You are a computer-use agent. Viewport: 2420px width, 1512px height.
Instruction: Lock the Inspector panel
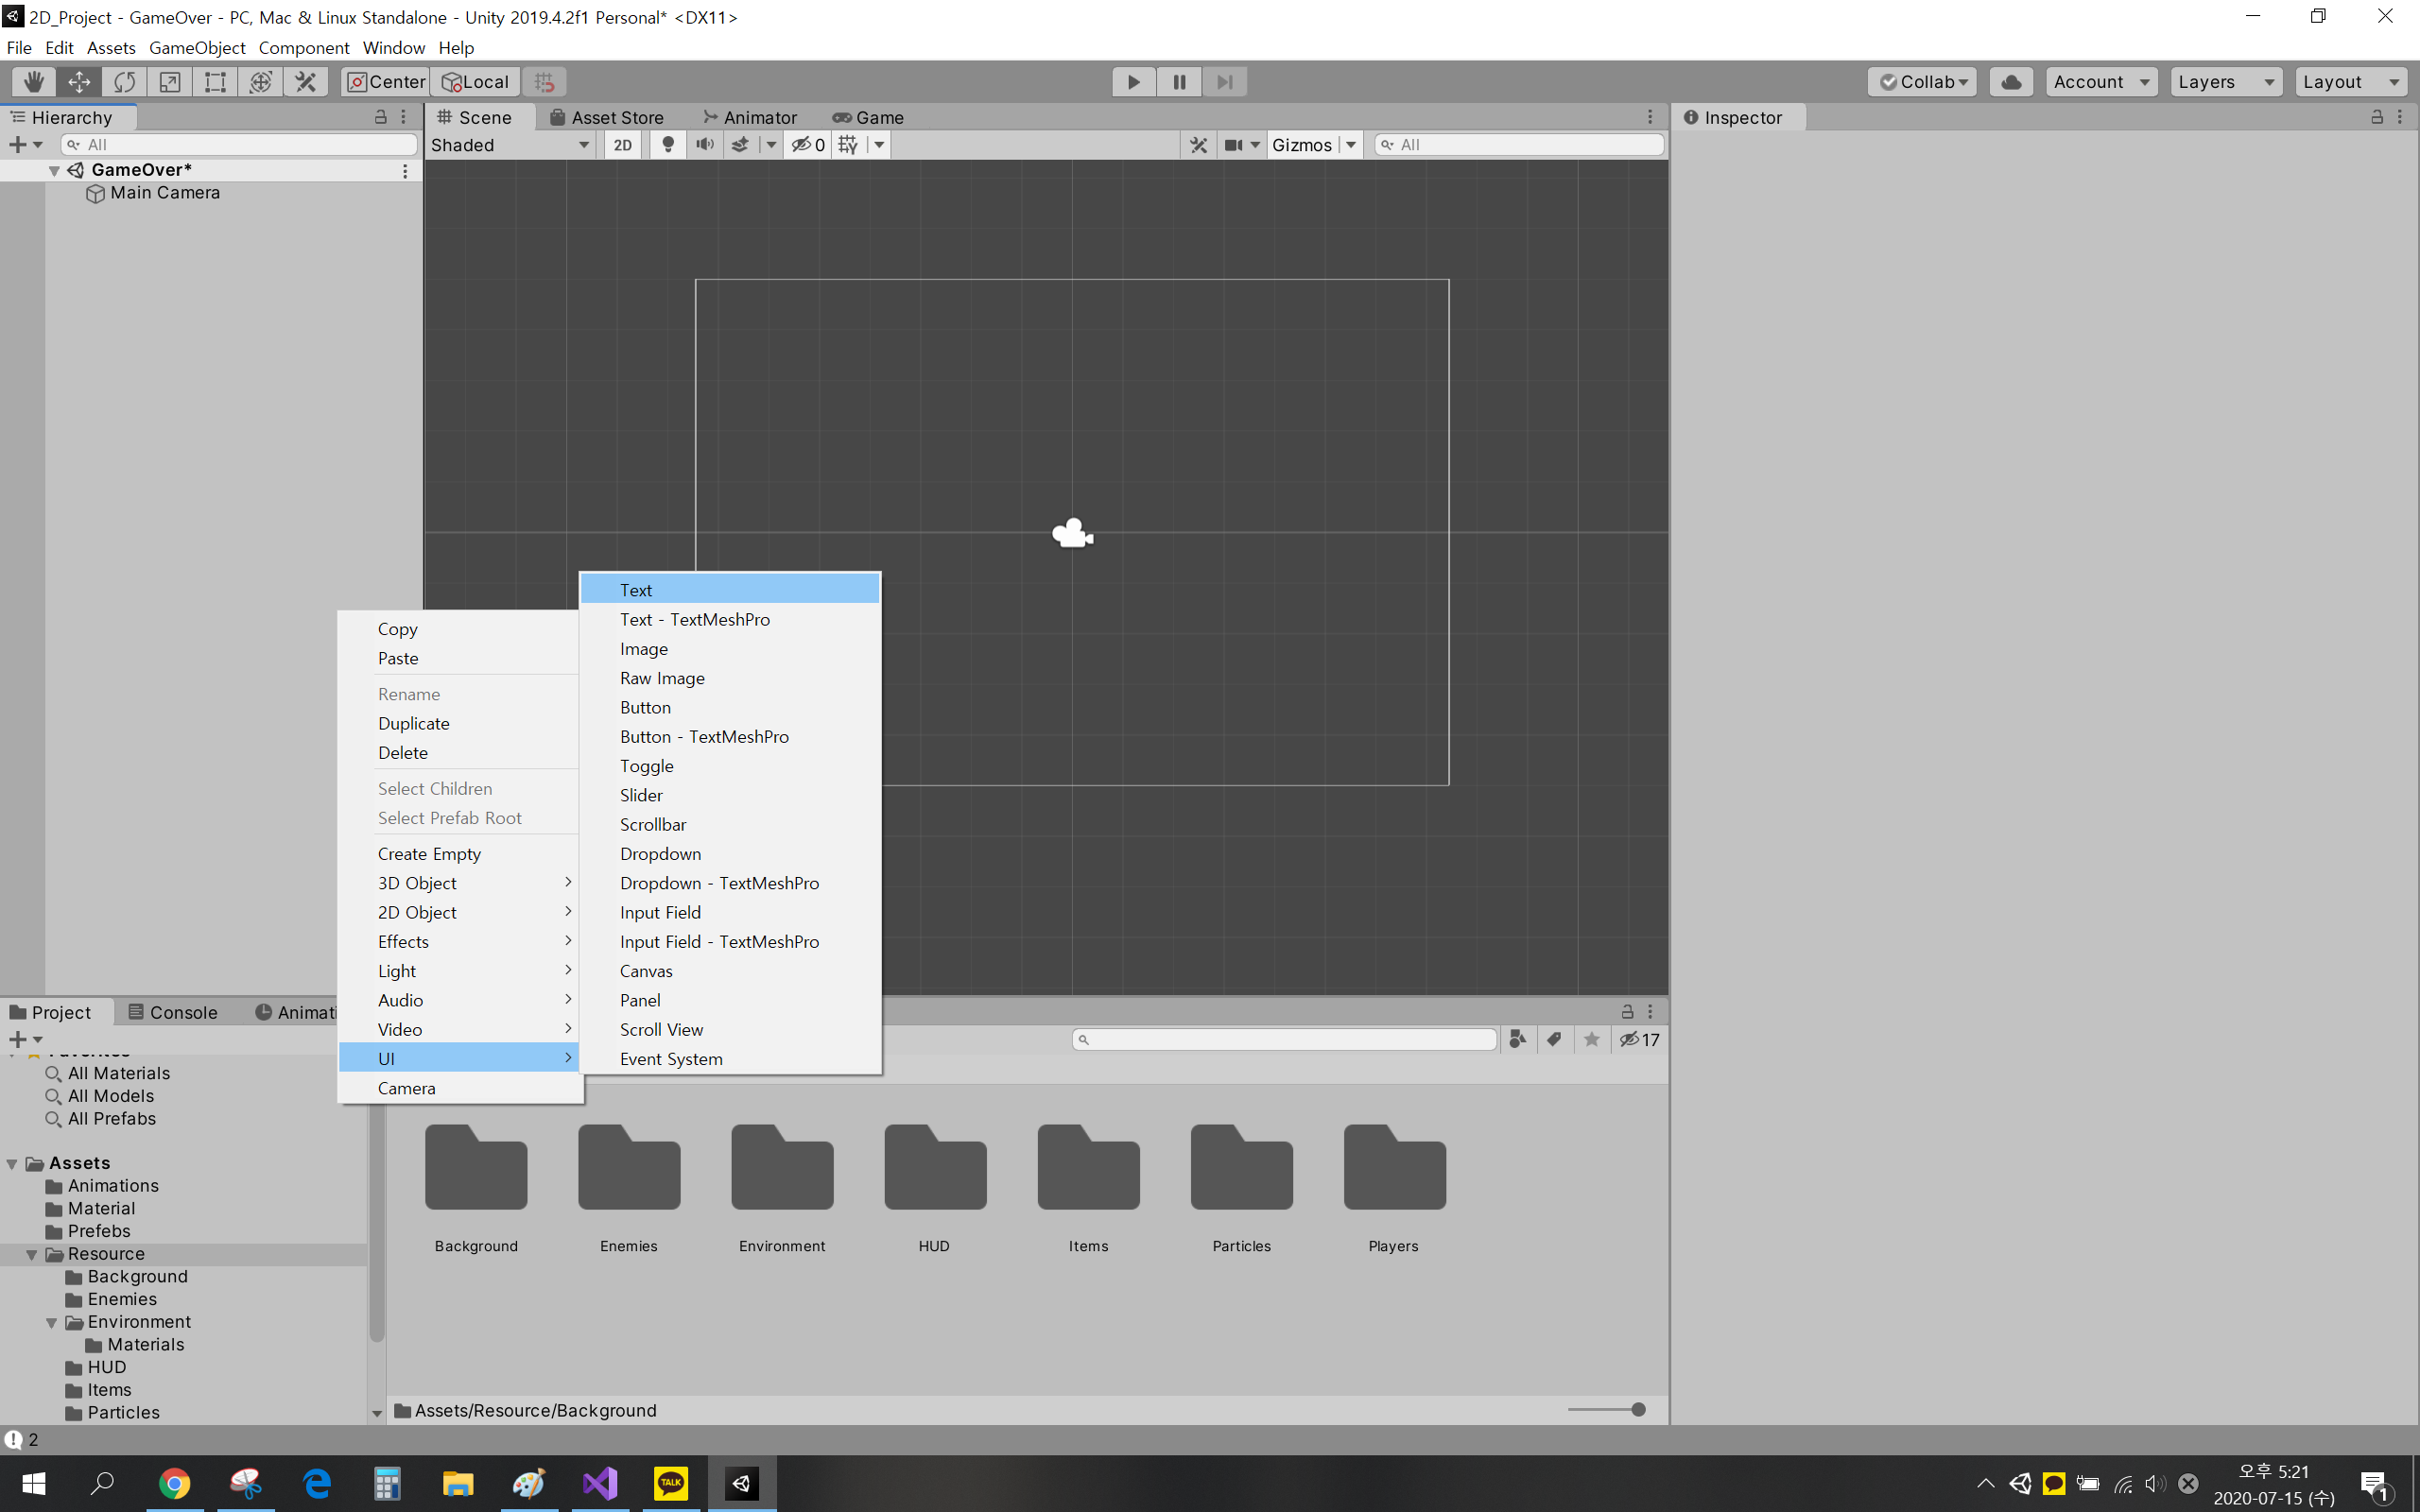(x=2377, y=117)
